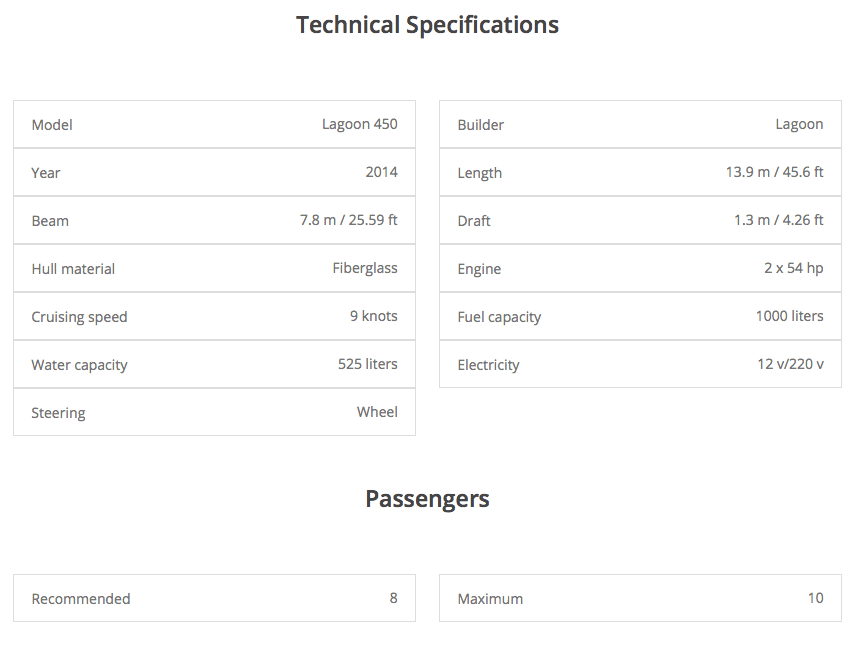This screenshot has height=648, width=856.
Task: Click the Passengers section heading
Action: (427, 499)
